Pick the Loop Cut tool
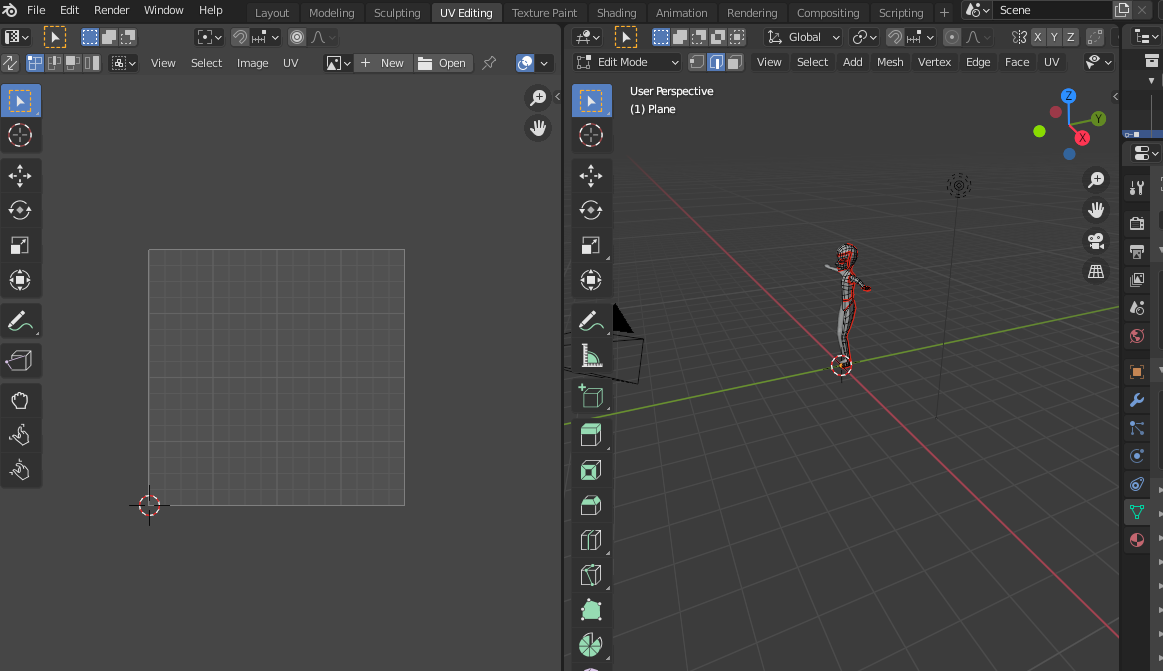Image resolution: width=1163 pixels, height=671 pixels. click(590, 540)
